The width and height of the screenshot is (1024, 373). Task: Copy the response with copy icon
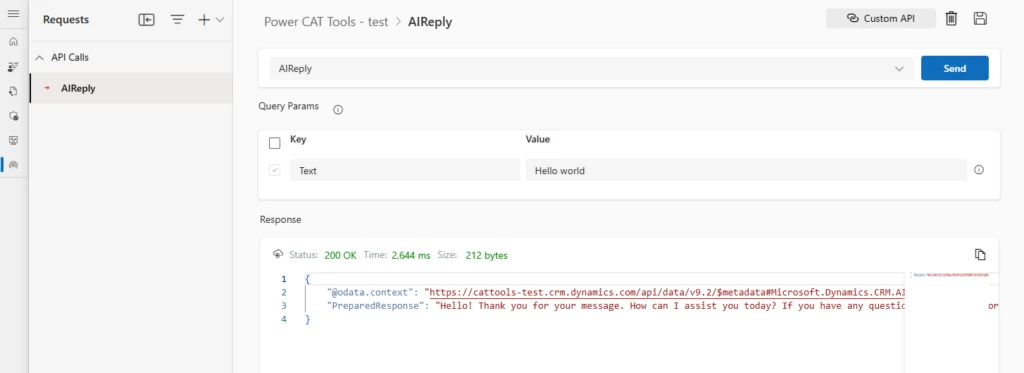(x=980, y=254)
